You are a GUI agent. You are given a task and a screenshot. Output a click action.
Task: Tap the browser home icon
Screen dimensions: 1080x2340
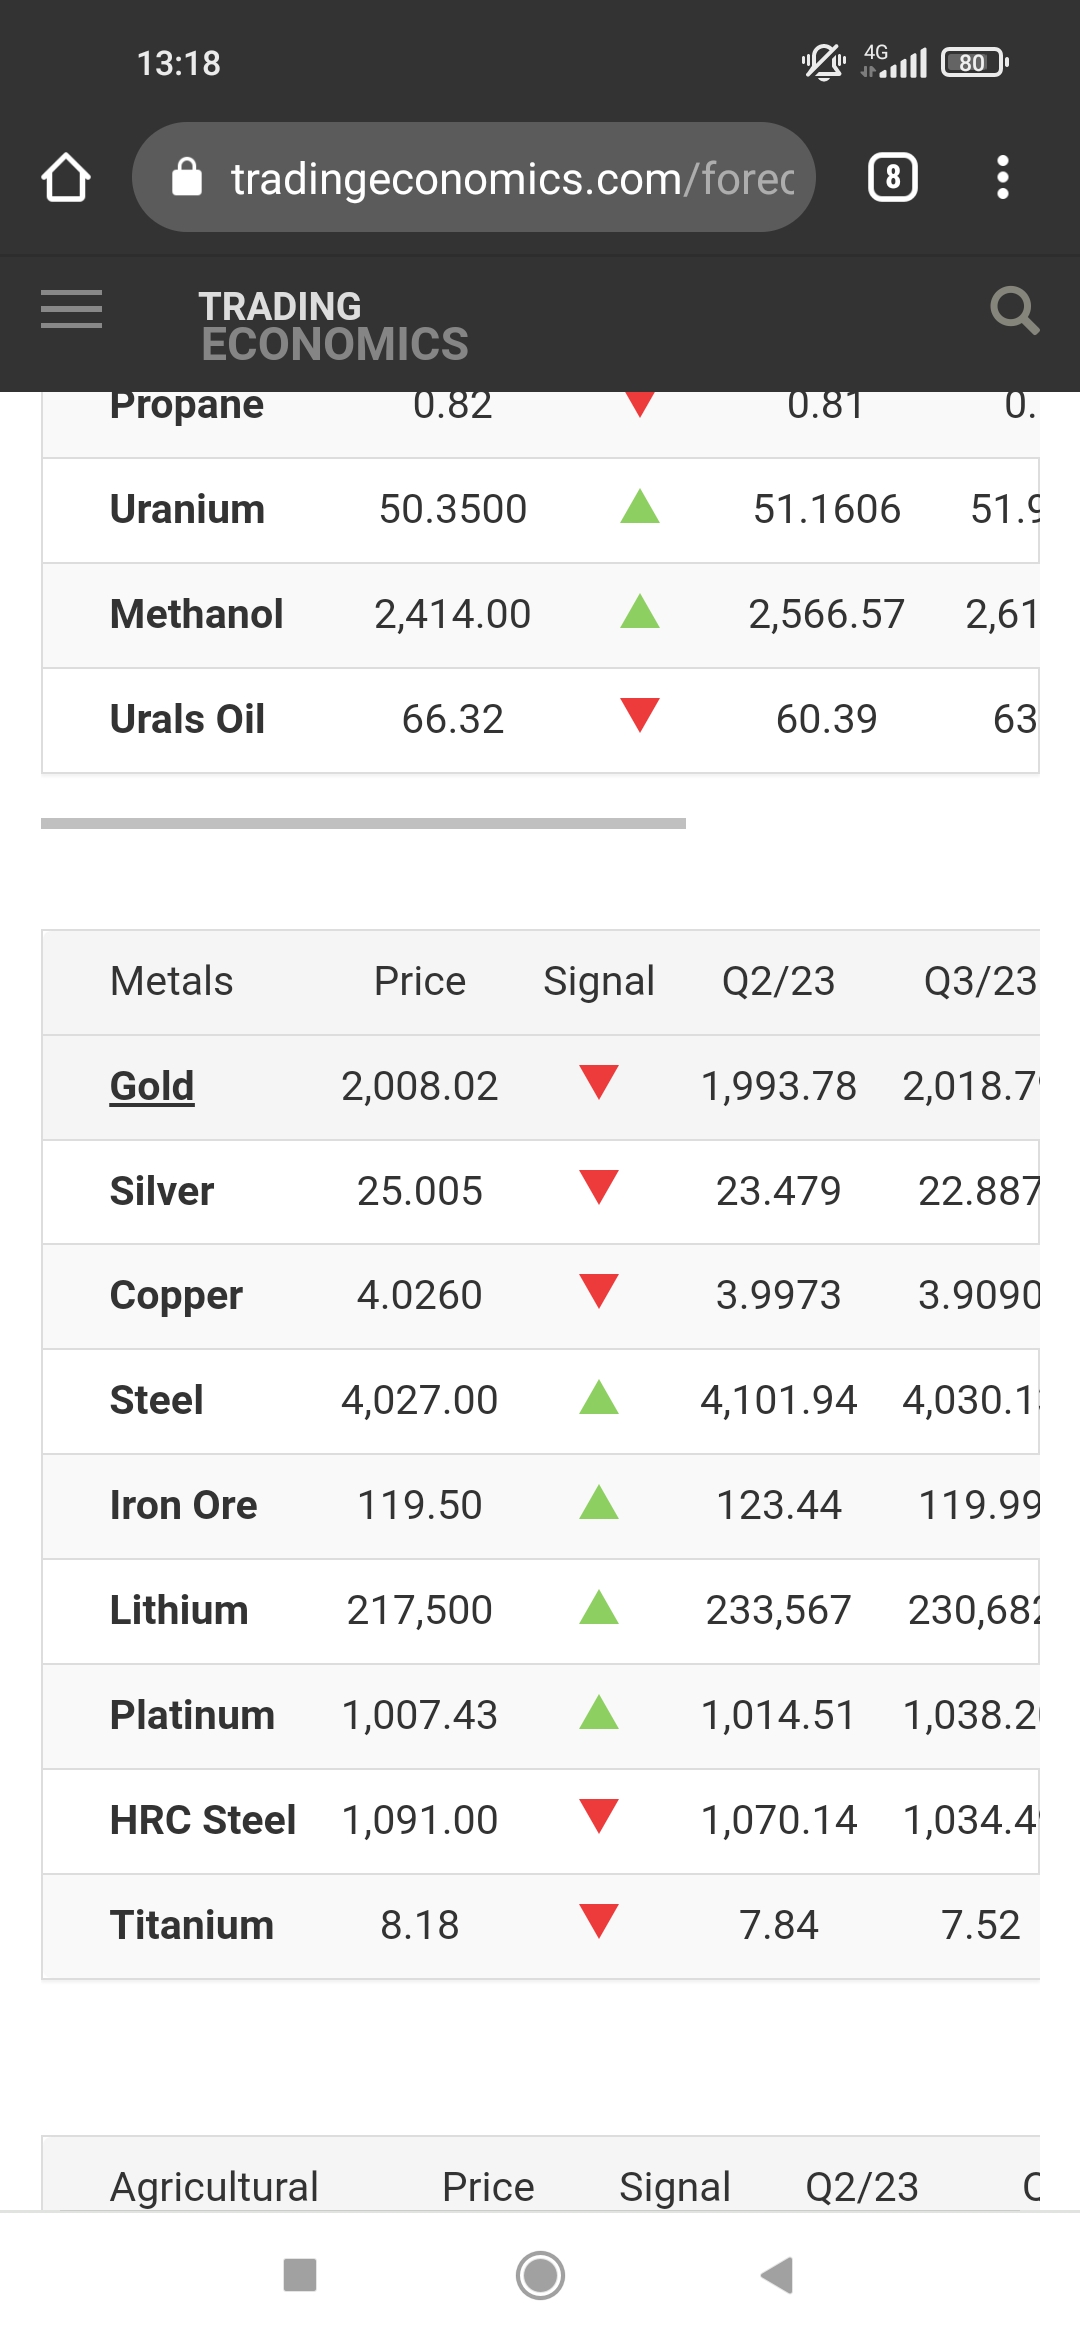66,178
